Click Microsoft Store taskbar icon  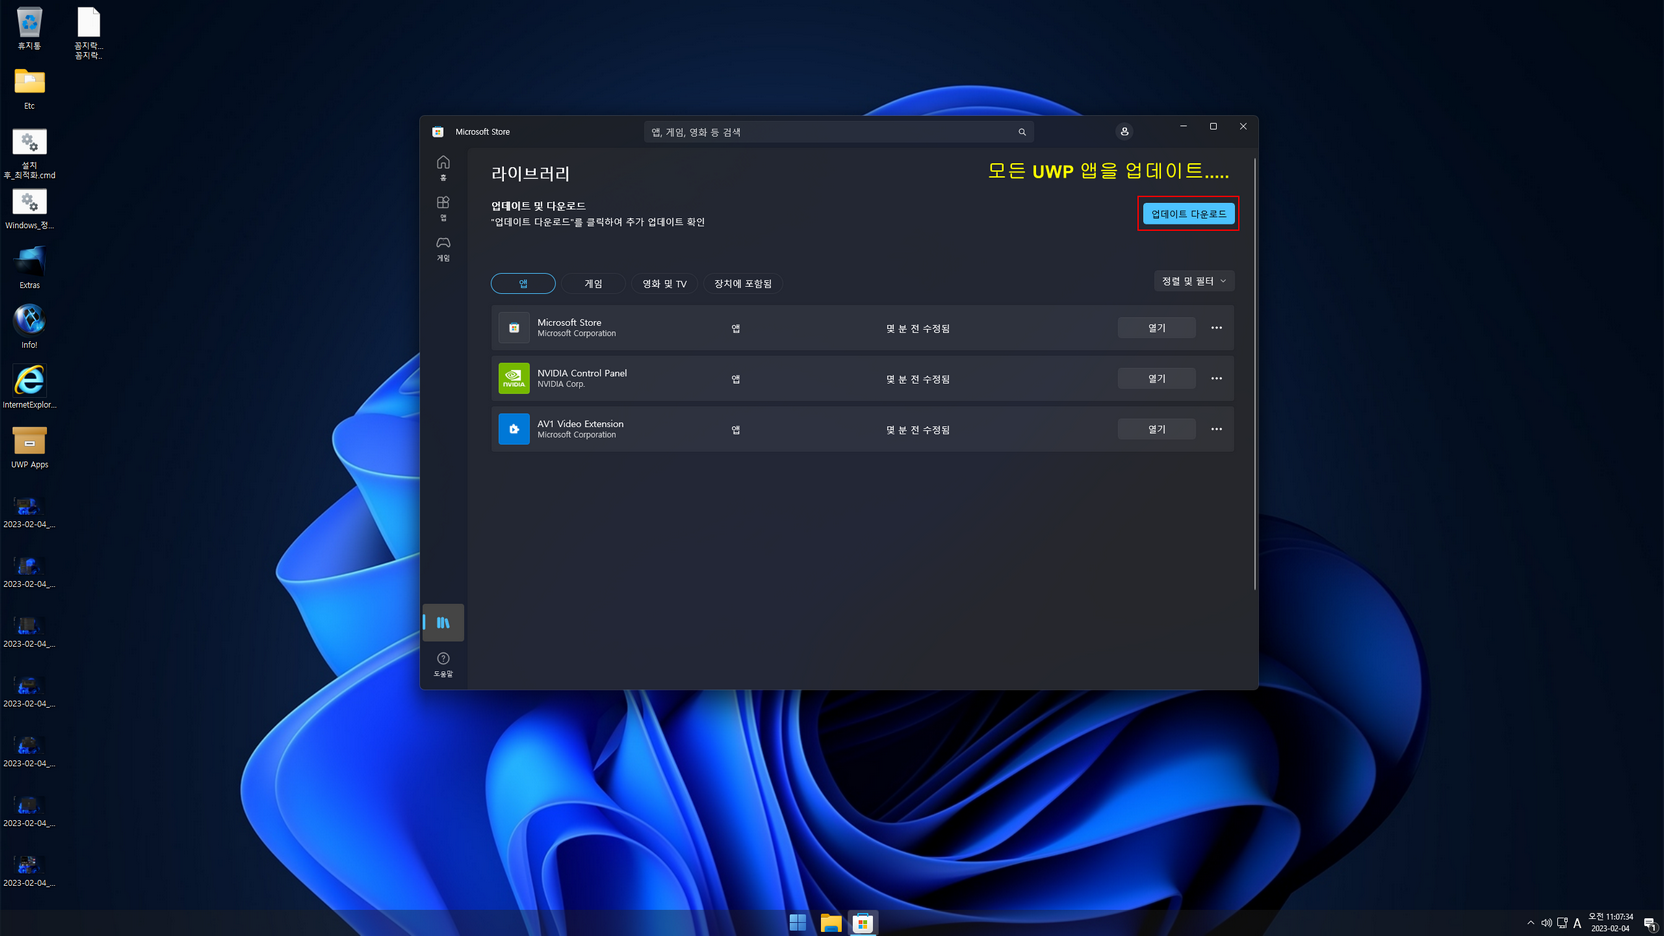[x=863, y=923]
